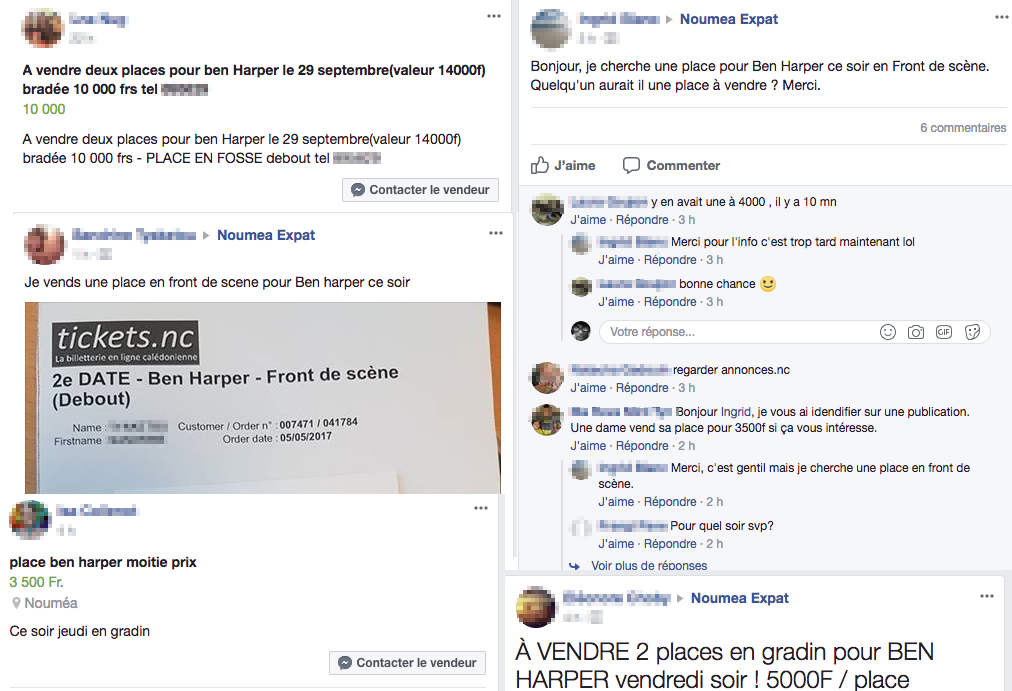This screenshot has height=691, width=1012.
Task: Click J'aime under the bonne chance comment
Action: [616, 301]
